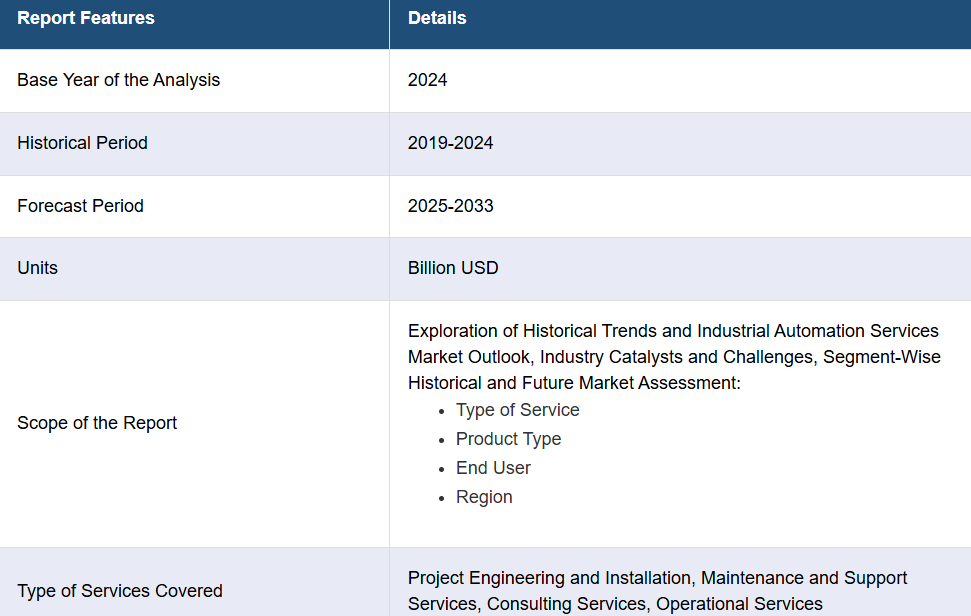Click the Details column header

point(437,18)
